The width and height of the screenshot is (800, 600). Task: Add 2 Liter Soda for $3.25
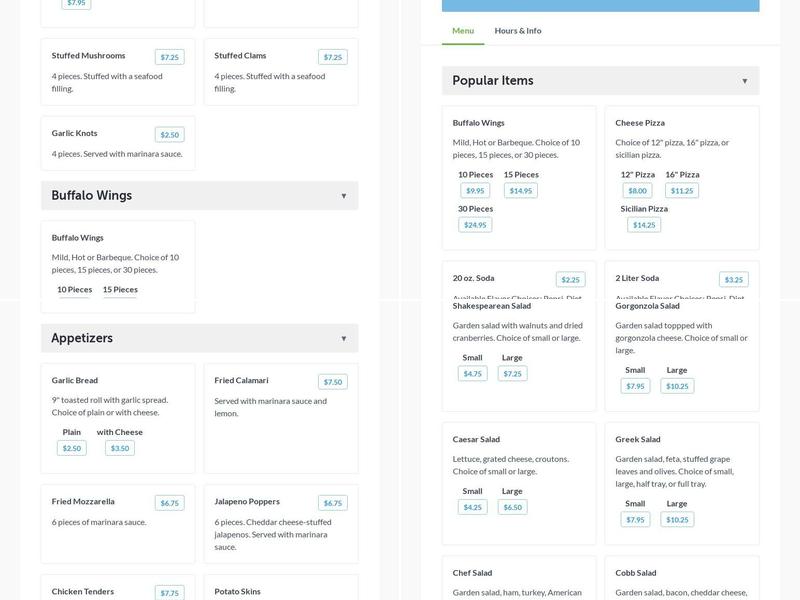(733, 280)
